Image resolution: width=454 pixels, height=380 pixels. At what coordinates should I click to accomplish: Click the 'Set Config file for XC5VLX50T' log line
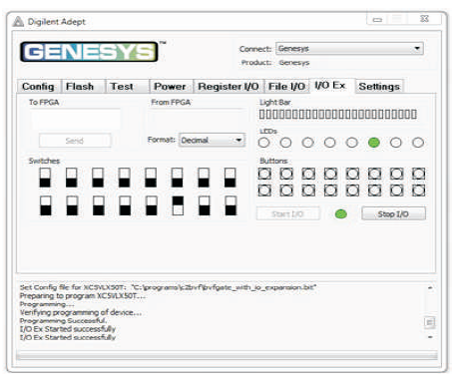pos(168,287)
